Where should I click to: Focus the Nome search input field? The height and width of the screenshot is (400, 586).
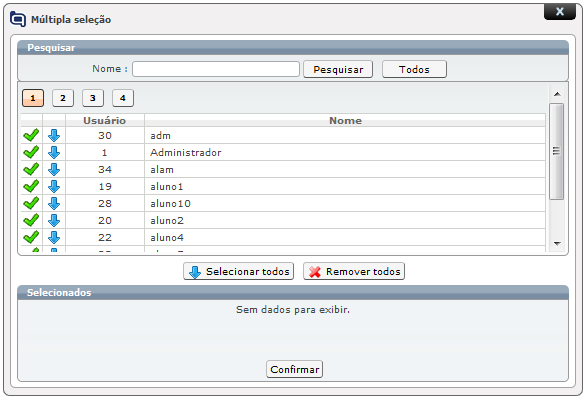216,69
